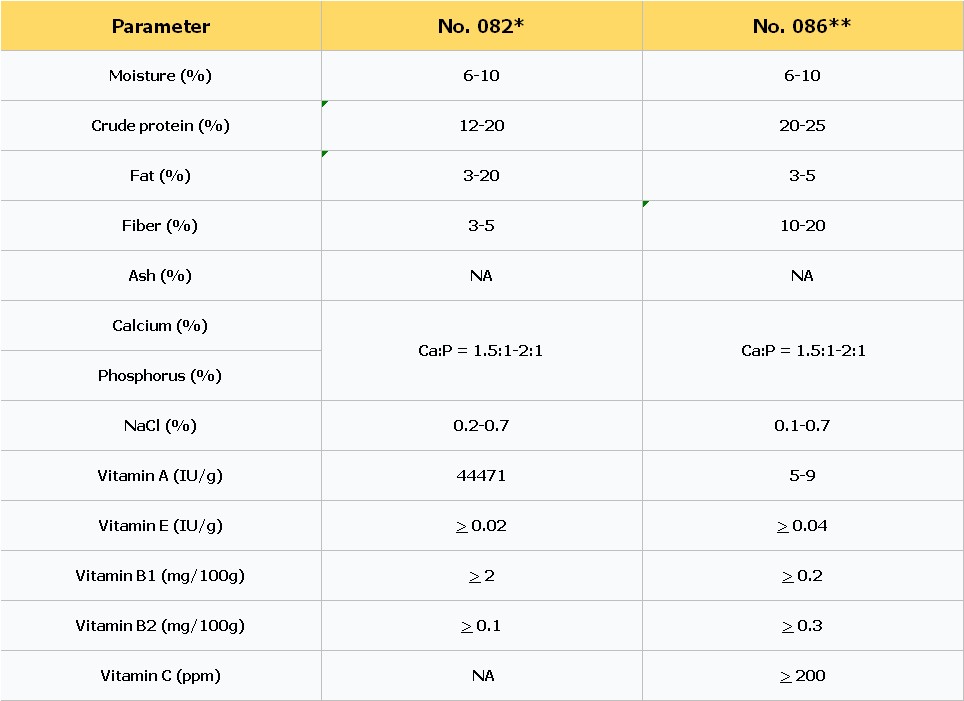Click the green comment marker in Fat row
This screenshot has width=964, height=701.
(325, 154)
